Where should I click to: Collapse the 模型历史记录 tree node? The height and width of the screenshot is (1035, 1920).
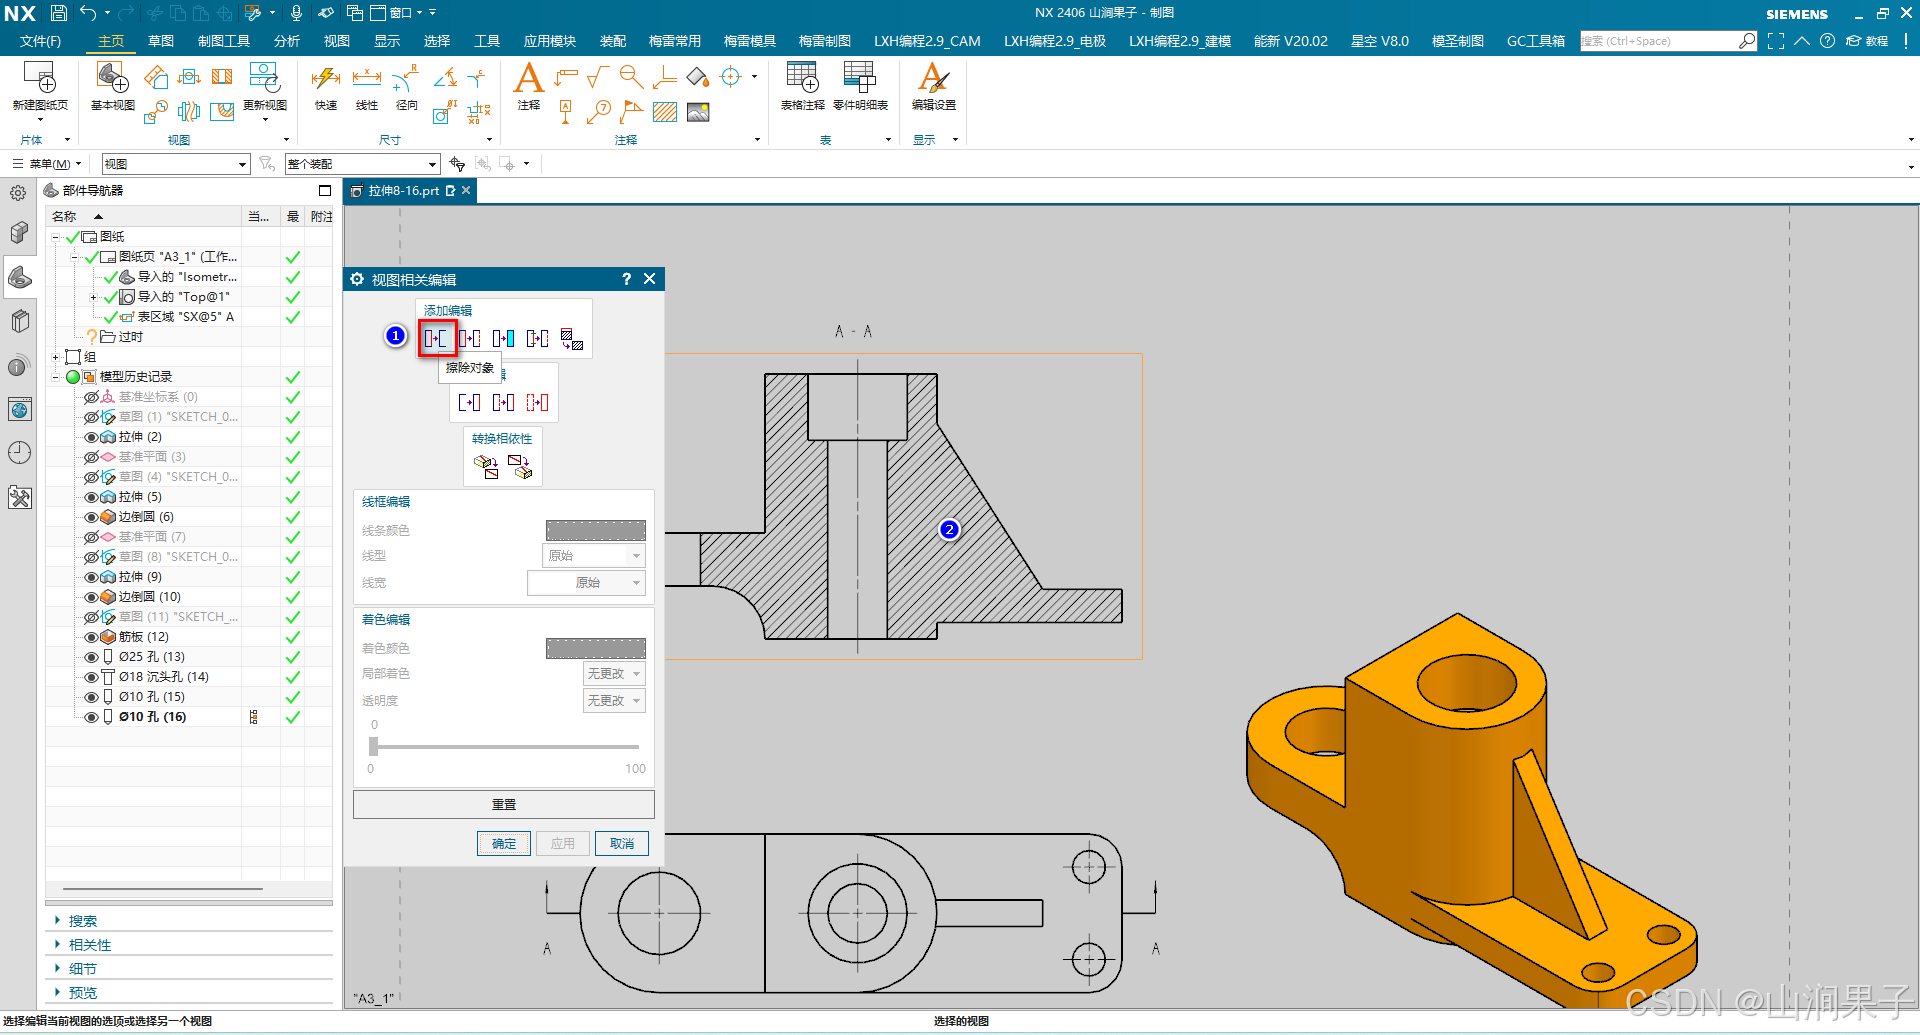[x=56, y=377]
